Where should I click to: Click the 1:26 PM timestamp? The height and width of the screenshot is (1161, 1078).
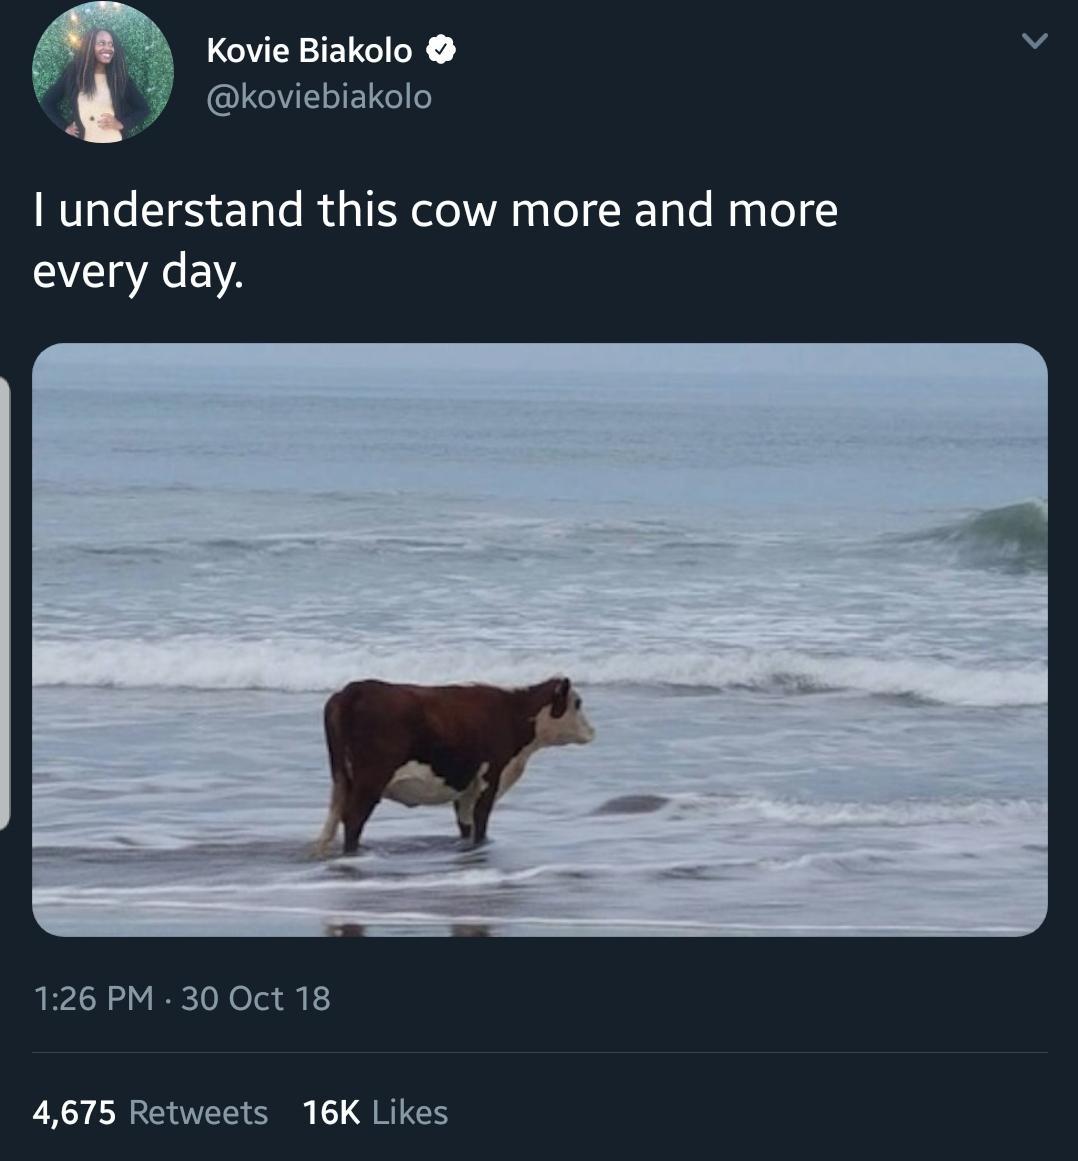(93, 998)
